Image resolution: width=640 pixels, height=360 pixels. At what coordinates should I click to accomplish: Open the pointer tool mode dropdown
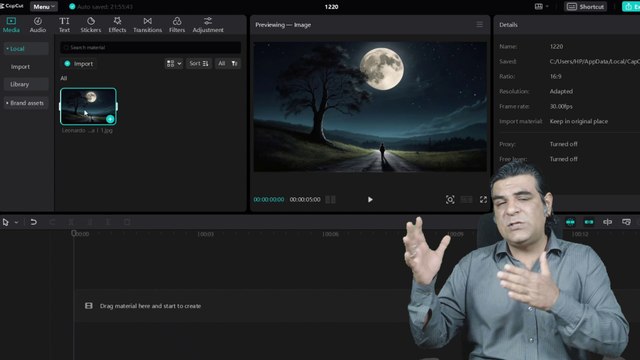click(16, 222)
